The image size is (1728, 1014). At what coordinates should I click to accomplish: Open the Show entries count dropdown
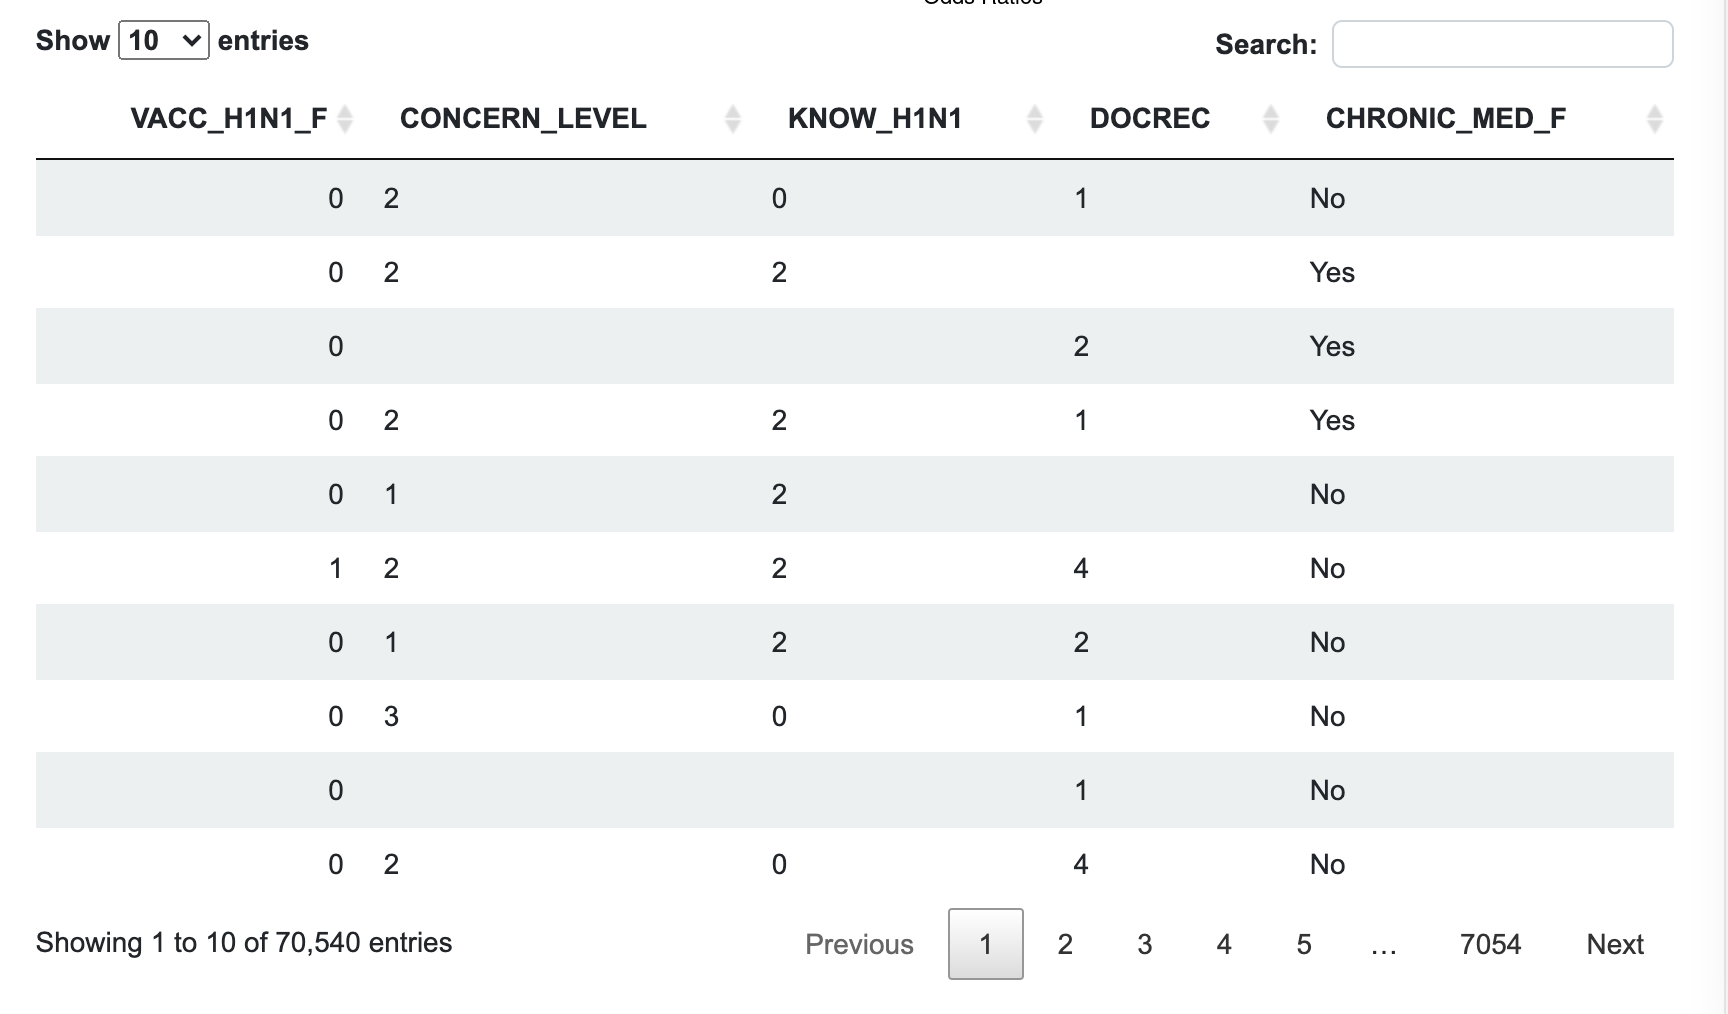point(163,41)
